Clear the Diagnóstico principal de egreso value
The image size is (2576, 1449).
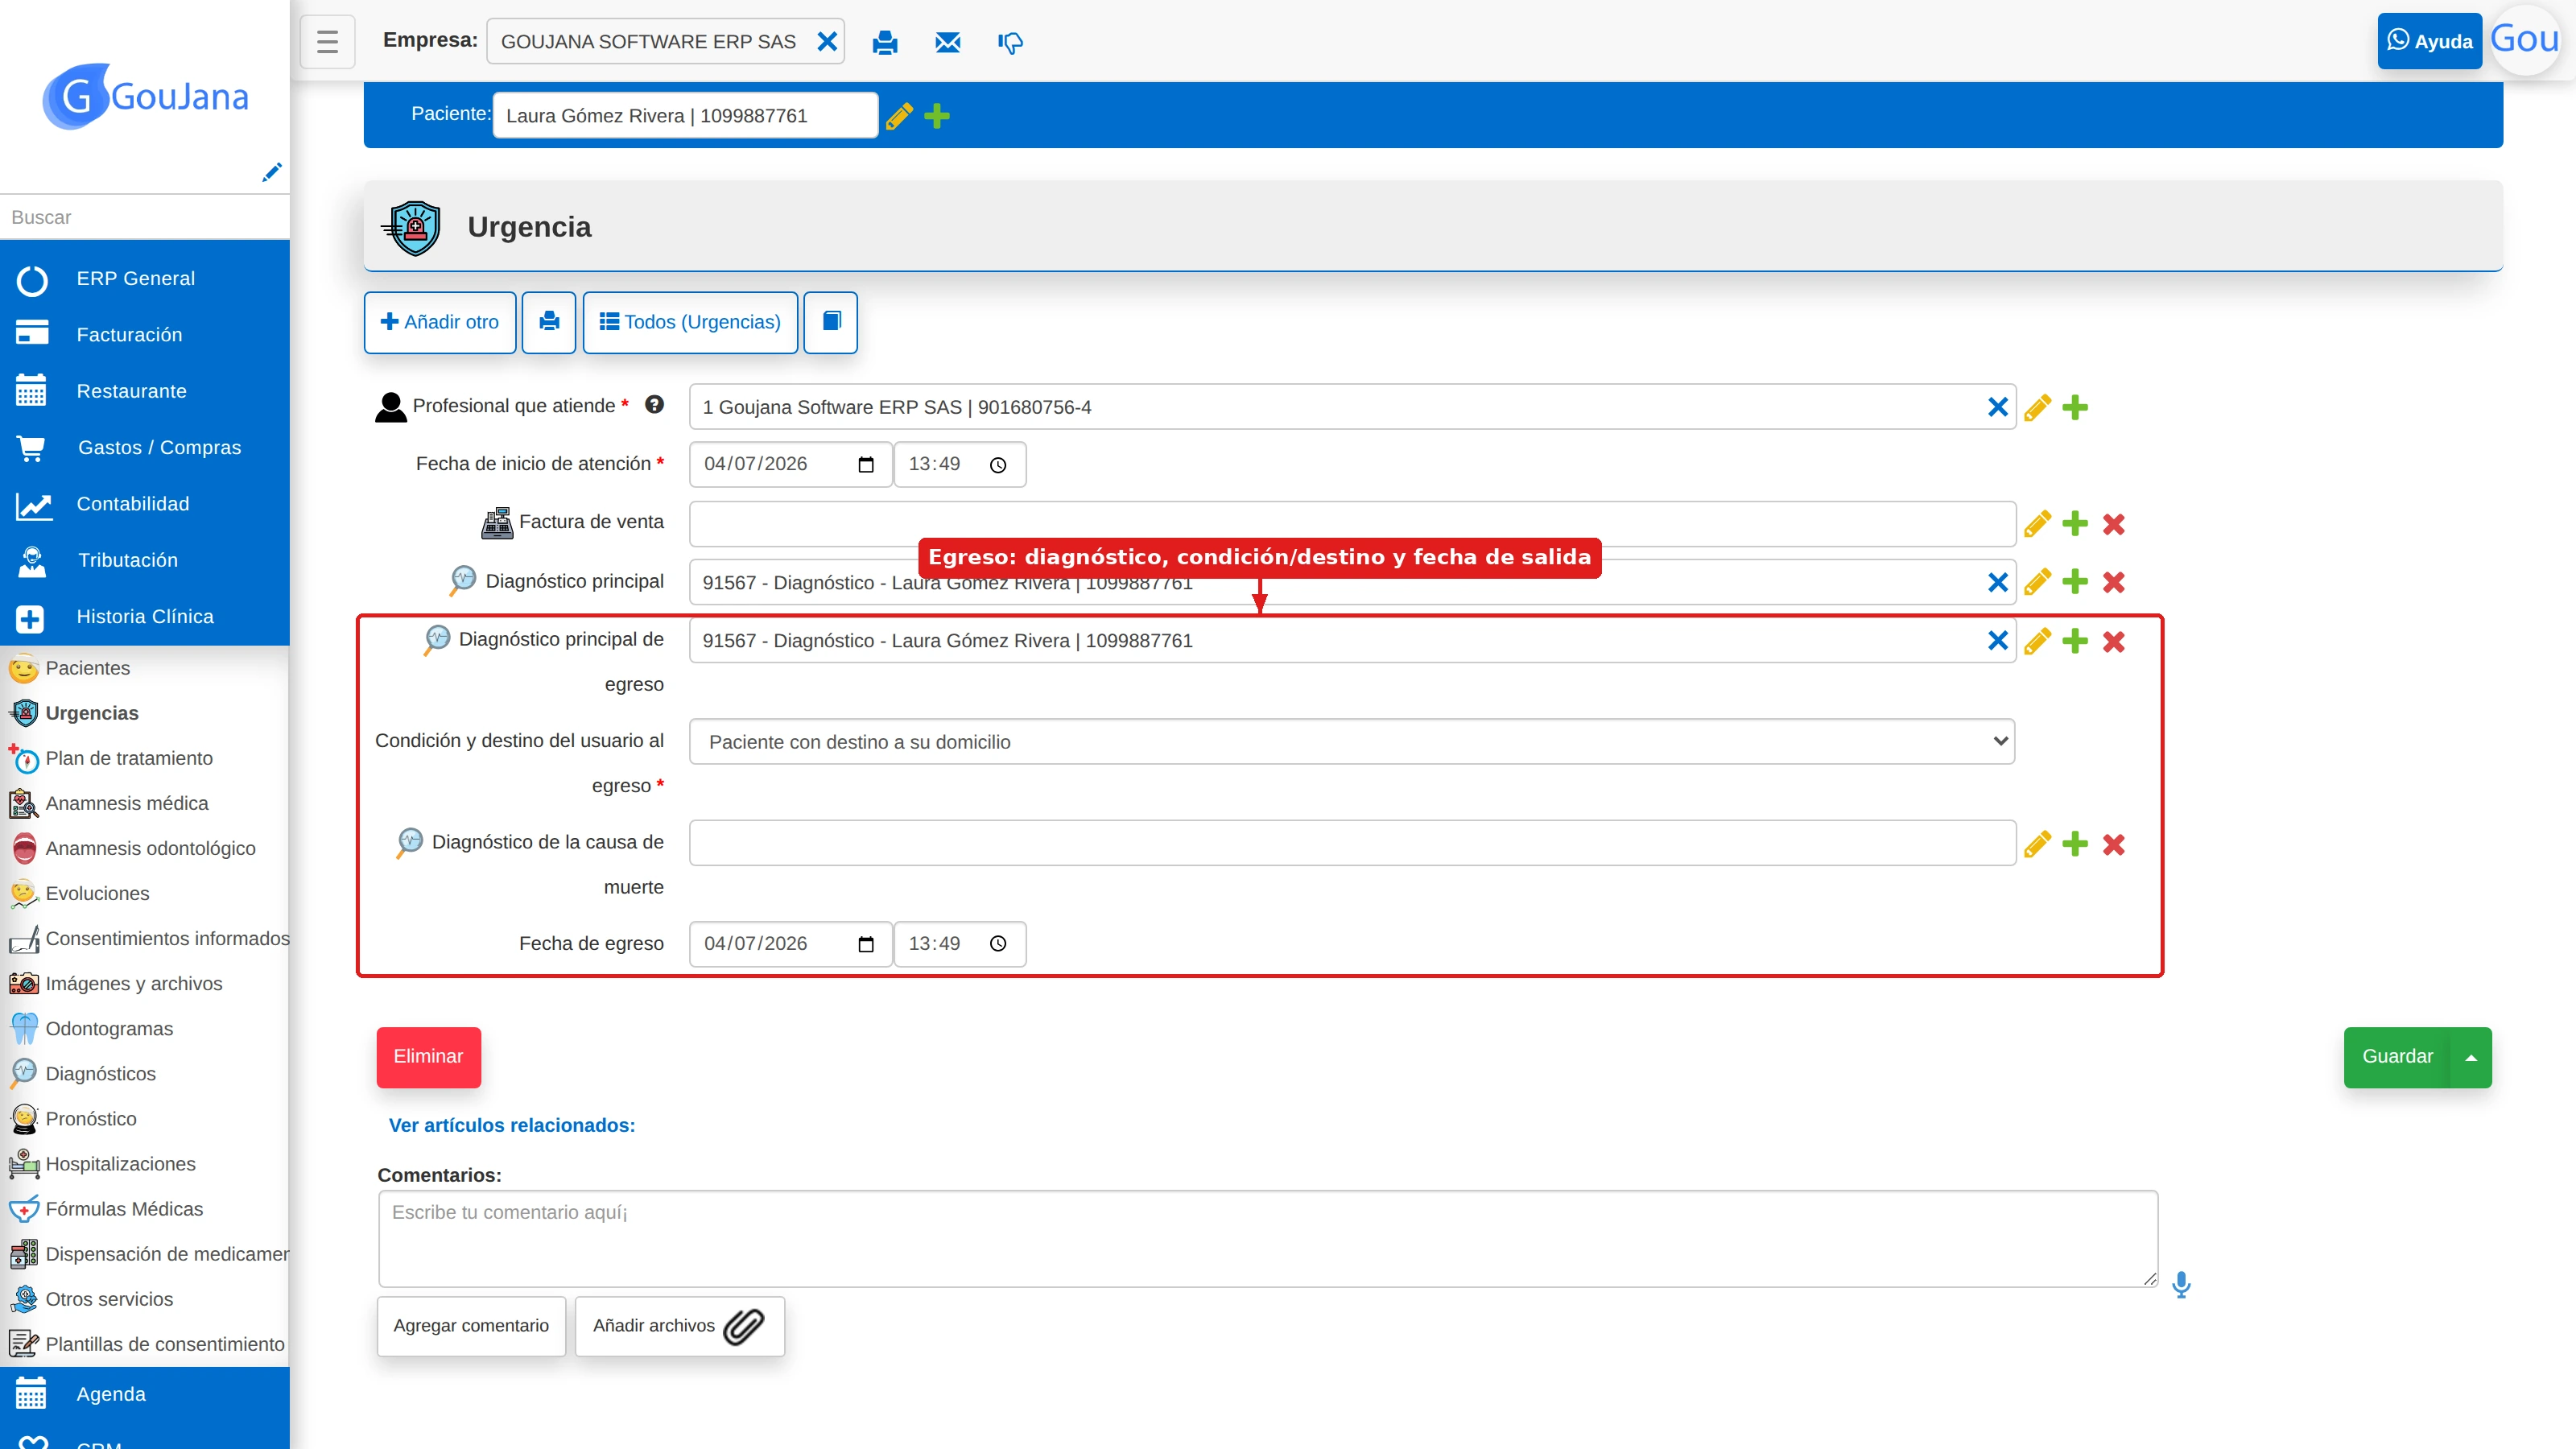click(x=1997, y=641)
